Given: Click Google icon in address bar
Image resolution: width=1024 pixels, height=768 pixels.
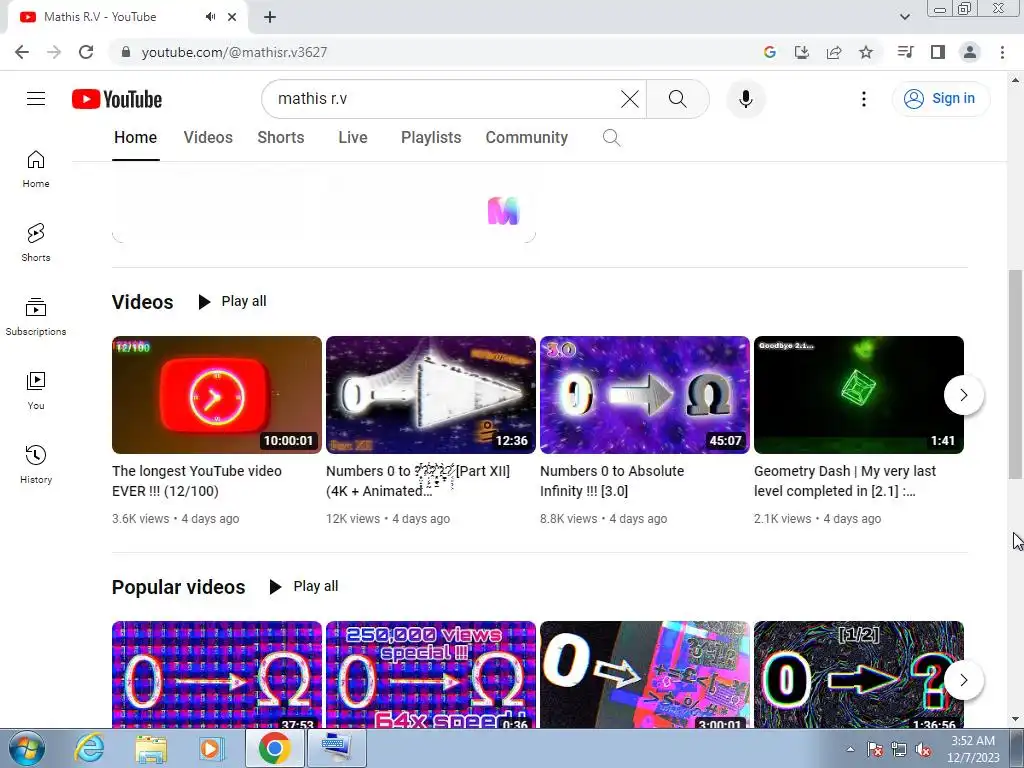Looking at the screenshot, I should (770, 52).
